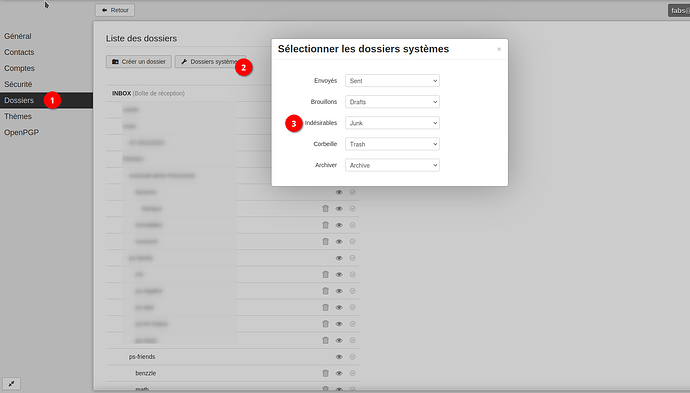
Task: Click the Créer un dossier button
Action: (x=139, y=62)
